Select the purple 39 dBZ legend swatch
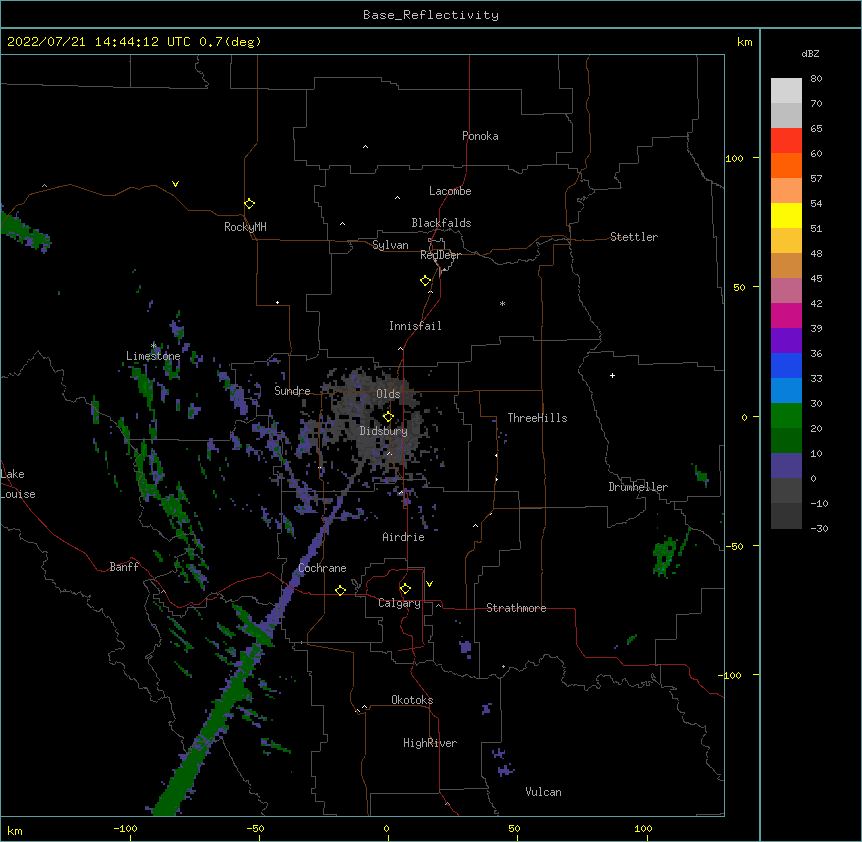The height and width of the screenshot is (842, 862). coord(786,340)
